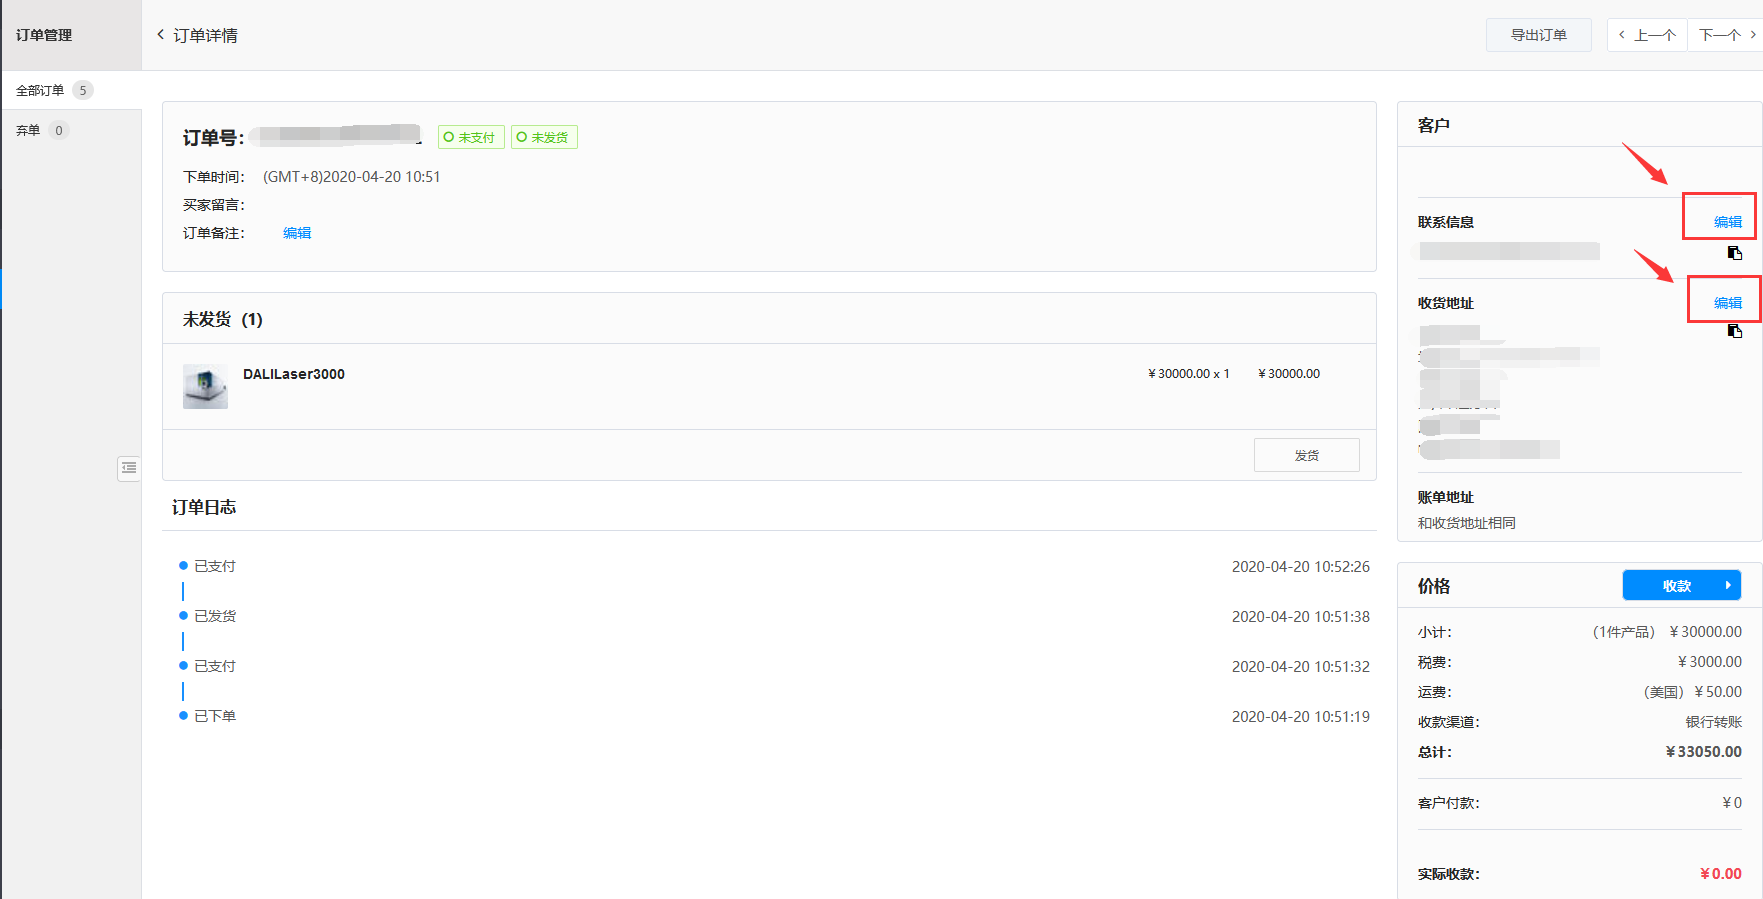Select the 已发货 entry in the order log
1763x899 pixels.
click(x=215, y=616)
